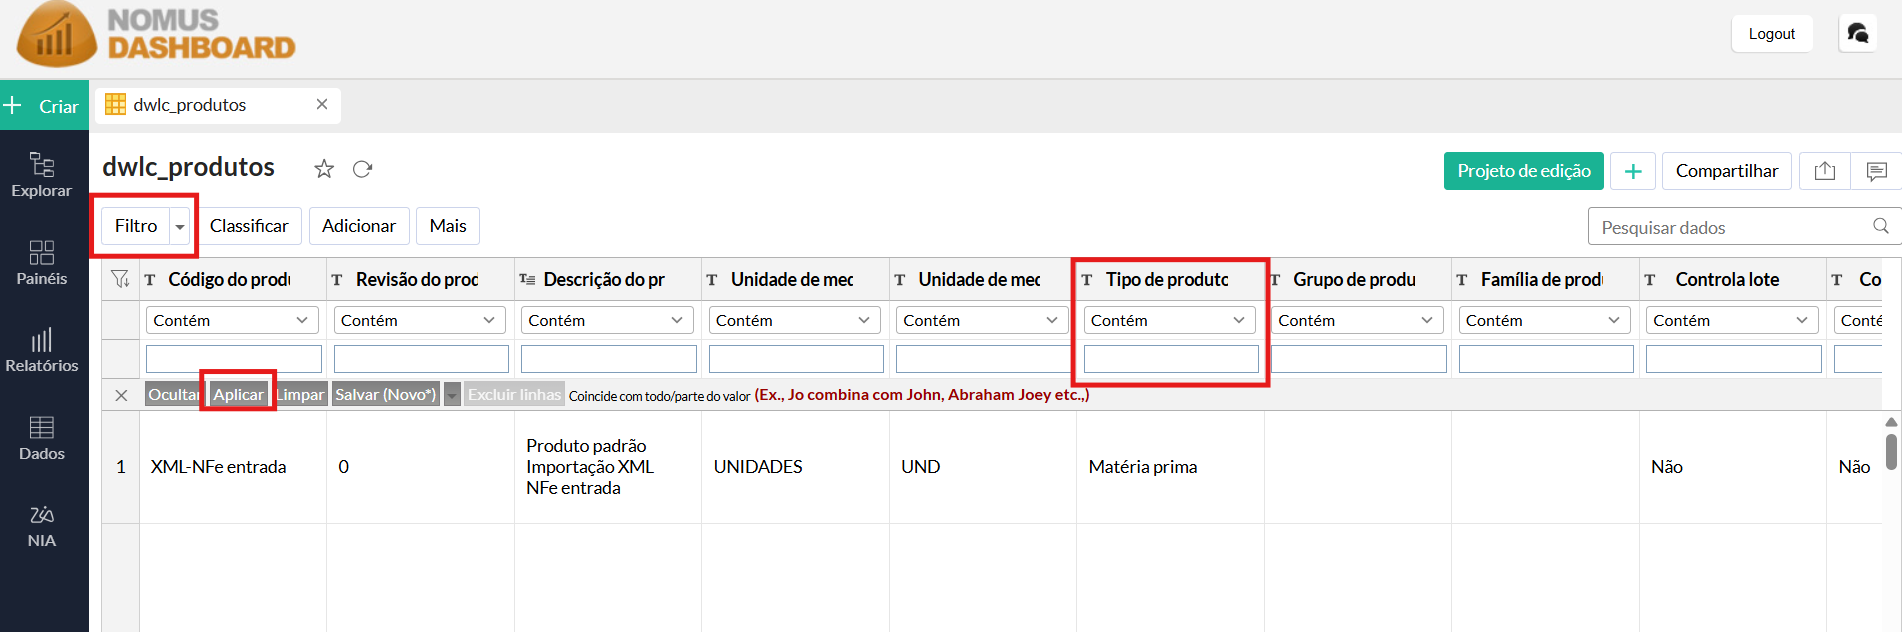Open Contém dropdown under Tipo de produto
Screen dimensions: 1902x632
[1170, 320]
